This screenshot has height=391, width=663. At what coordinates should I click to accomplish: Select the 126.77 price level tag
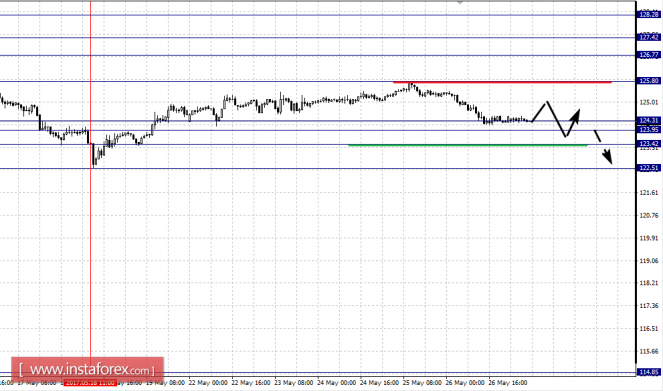tap(649, 55)
